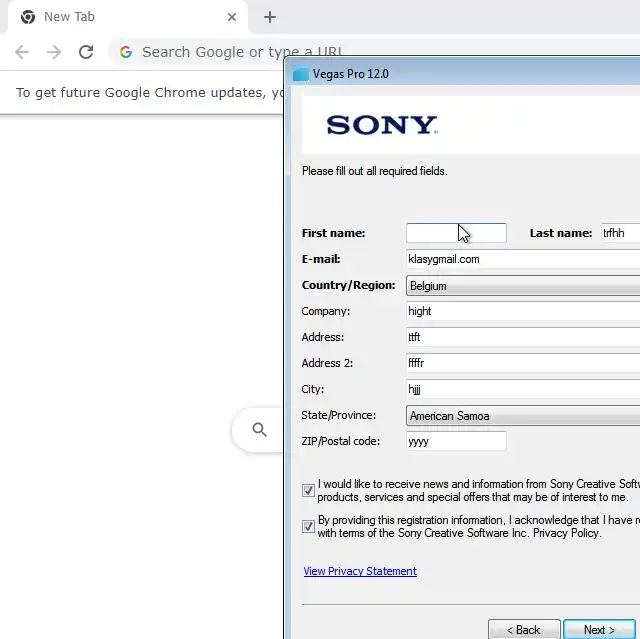Image resolution: width=640 pixels, height=639 pixels.
Task: Click the City field containing hjjj
Action: pos(523,389)
